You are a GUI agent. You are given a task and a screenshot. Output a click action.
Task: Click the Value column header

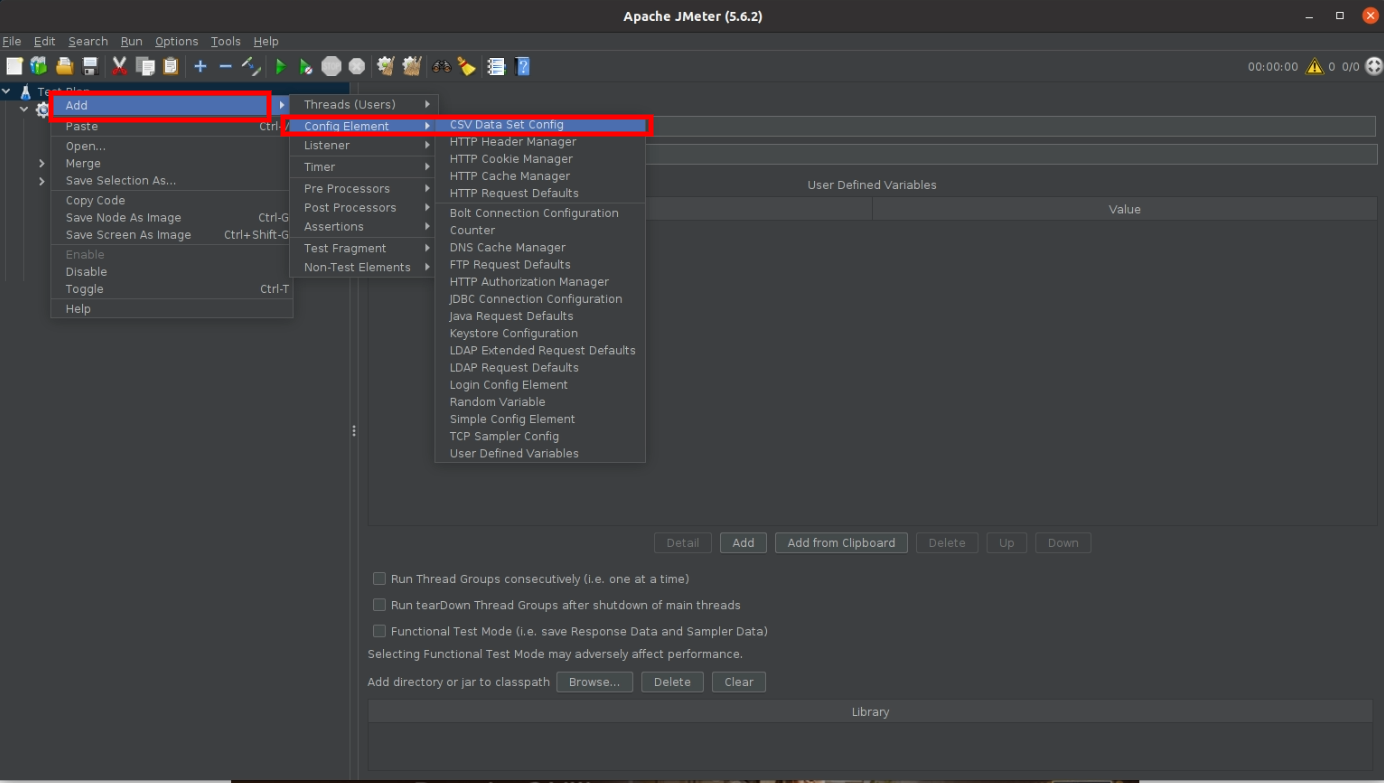[1124, 209]
